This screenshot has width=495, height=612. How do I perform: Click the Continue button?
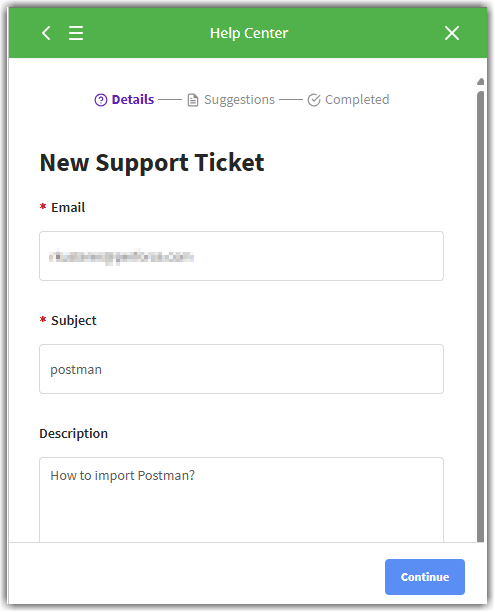(x=425, y=577)
